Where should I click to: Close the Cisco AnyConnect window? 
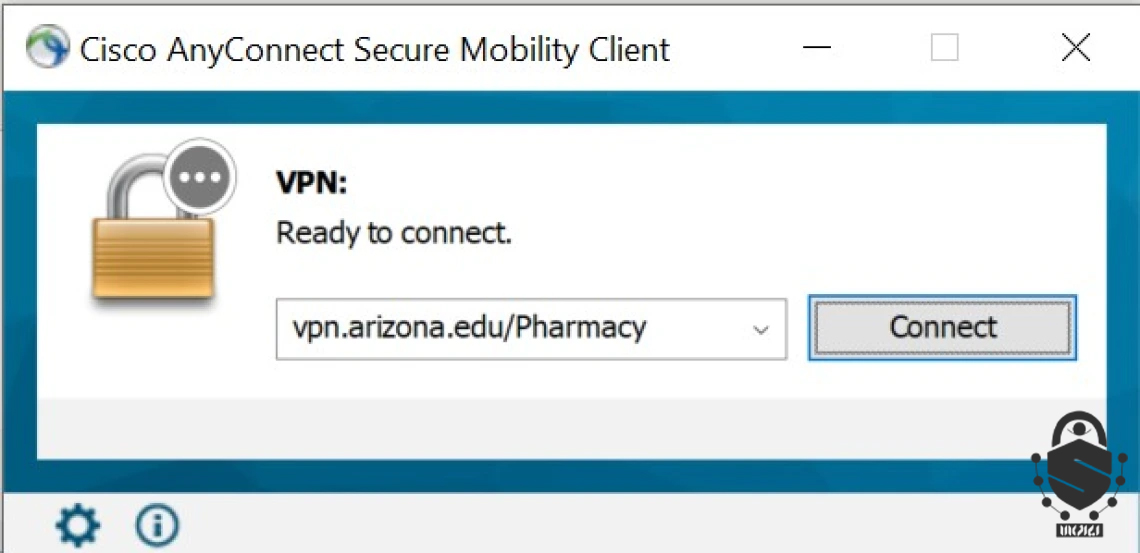1075,49
